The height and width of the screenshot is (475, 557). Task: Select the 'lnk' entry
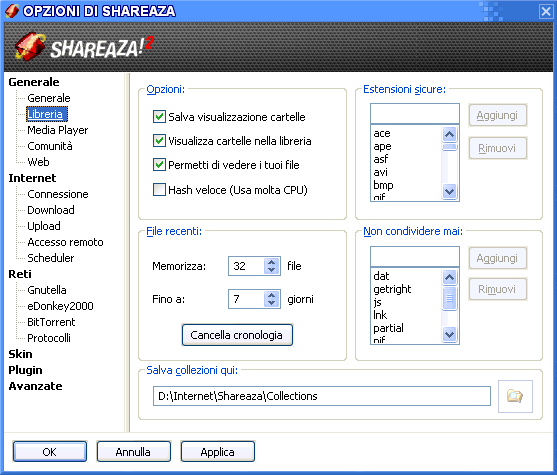pos(380,315)
